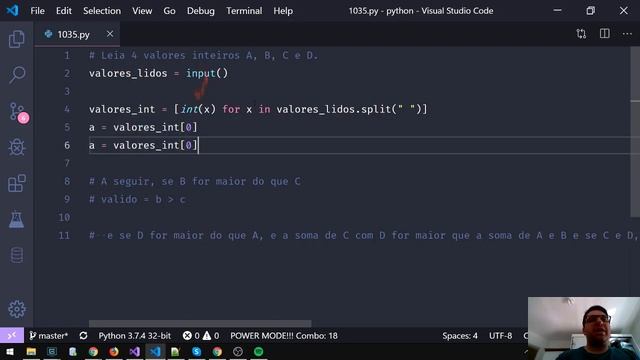Open the Extensions view in activity bar
This screenshot has height=360, width=640.
pyautogui.click(x=17, y=183)
